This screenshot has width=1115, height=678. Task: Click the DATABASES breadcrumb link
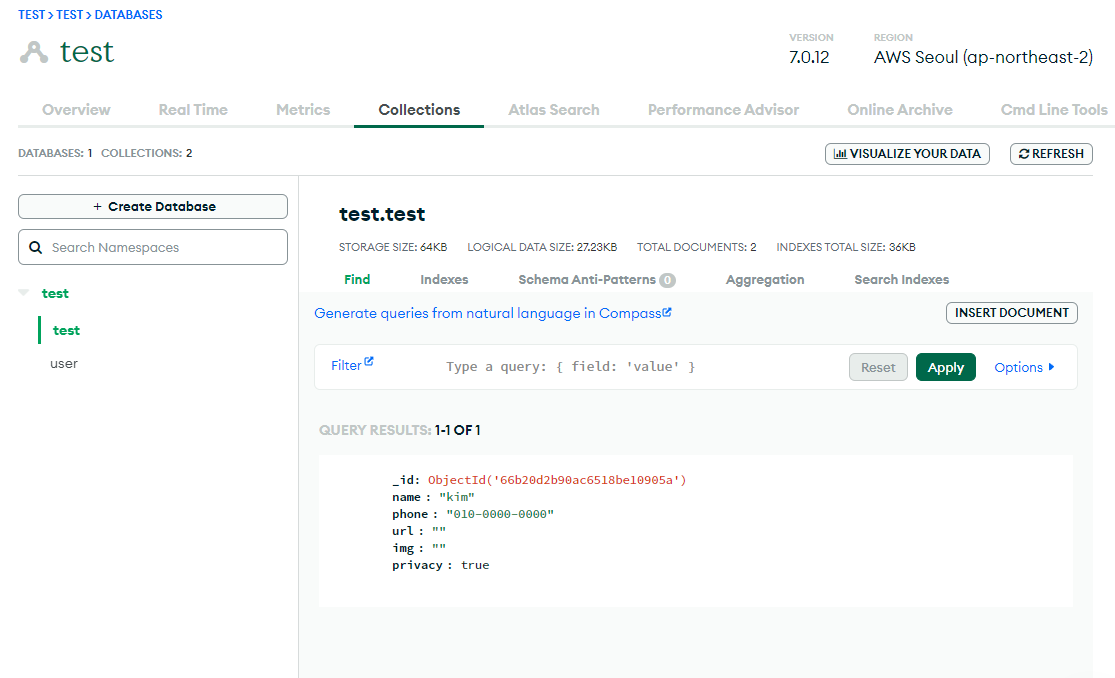[x=128, y=15]
